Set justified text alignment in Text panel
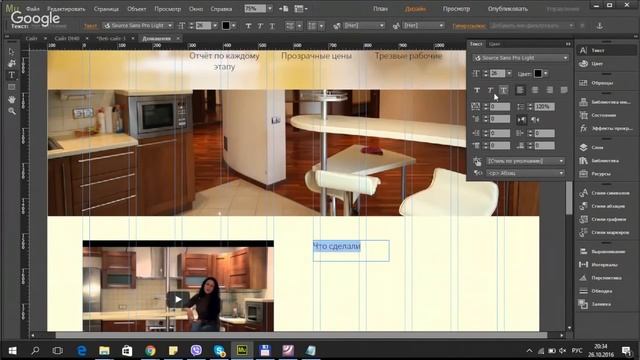The height and width of the screenshot is (360, 640). pos(564,90)
